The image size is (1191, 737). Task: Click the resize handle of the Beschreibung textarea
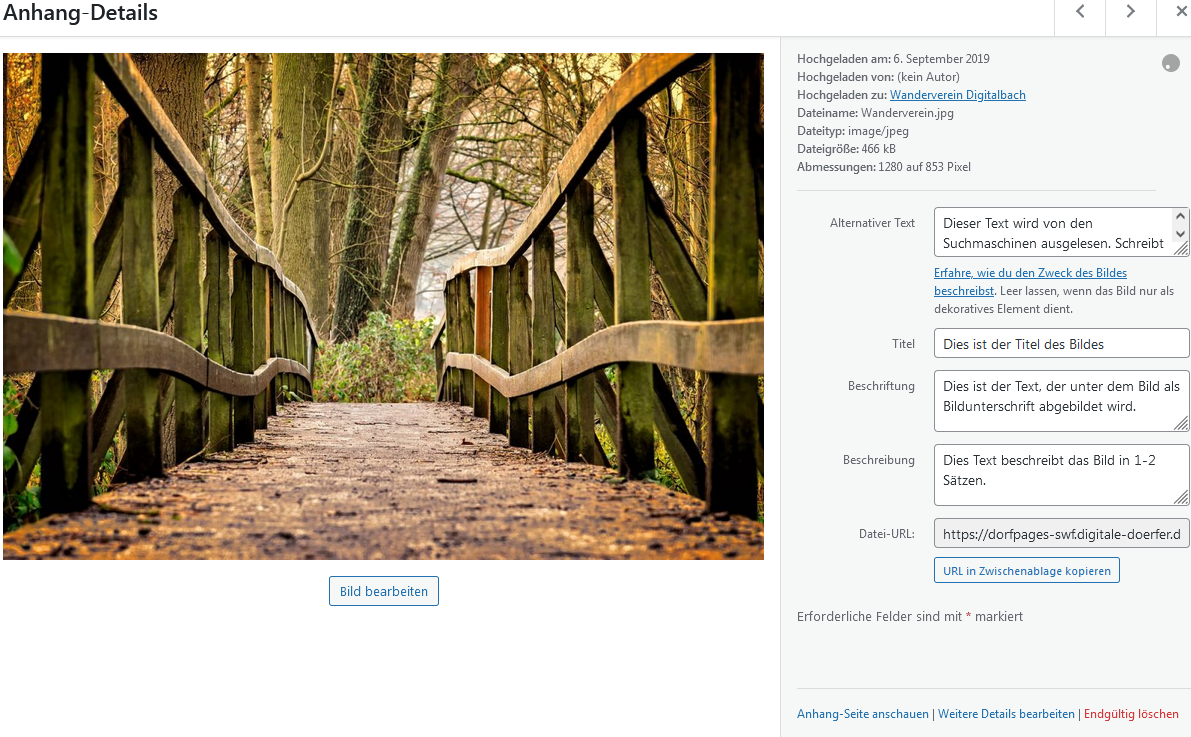pyautogui.click(x=1182, y=498)
